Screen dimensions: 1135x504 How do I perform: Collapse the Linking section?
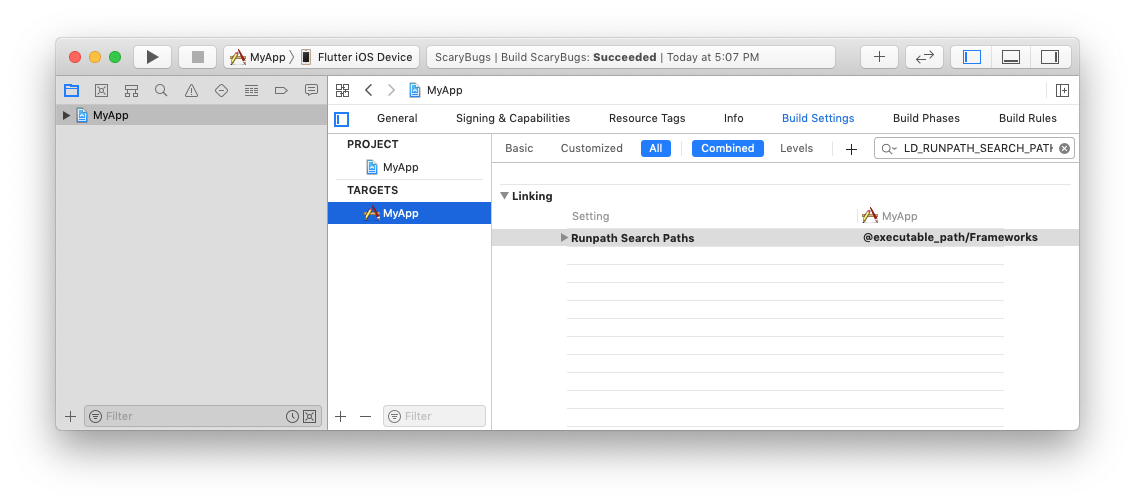coord(505,196)
